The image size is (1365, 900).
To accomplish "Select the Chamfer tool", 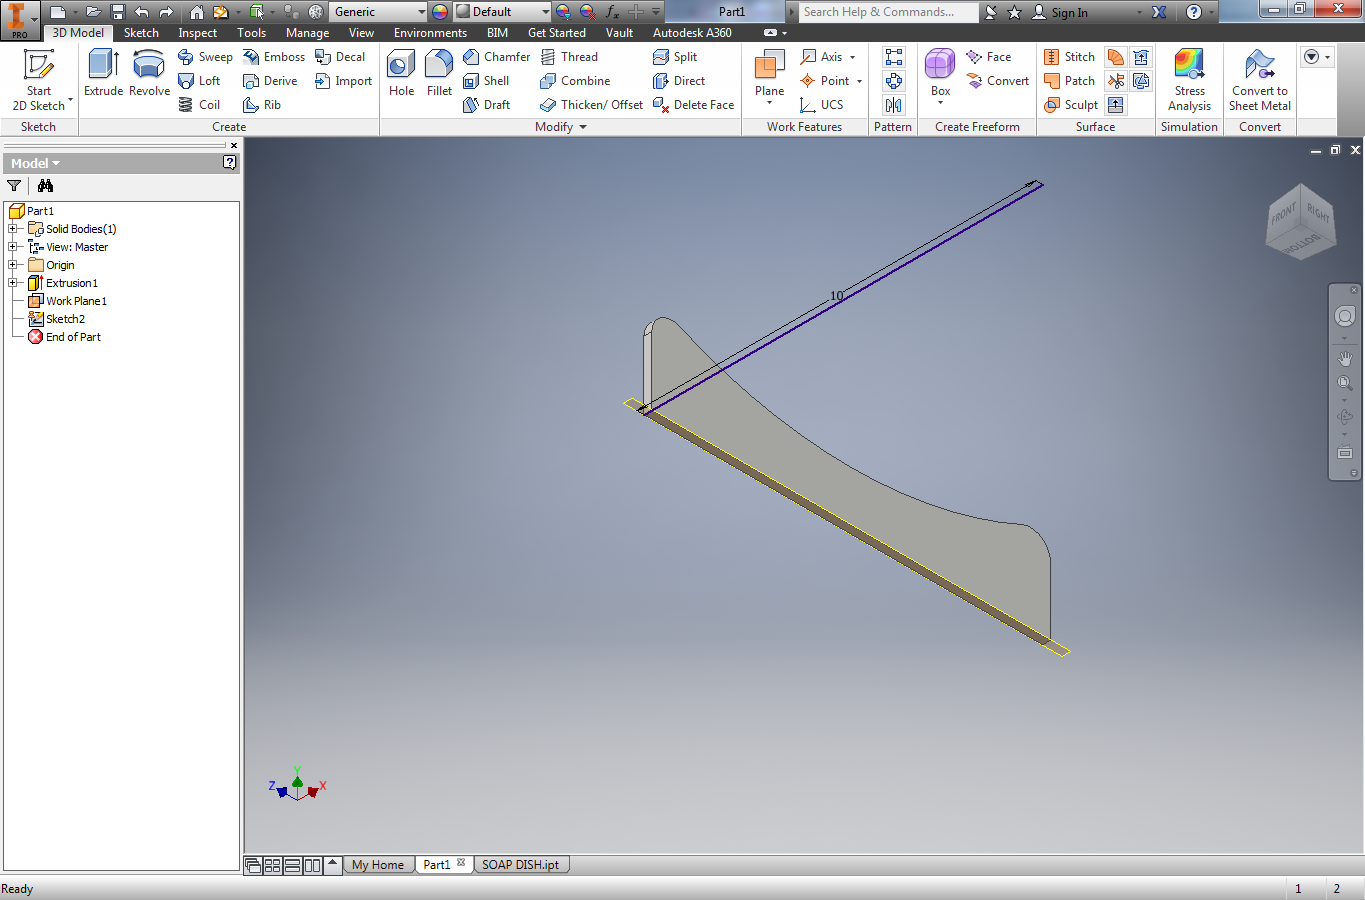I will tap(497, 57).
